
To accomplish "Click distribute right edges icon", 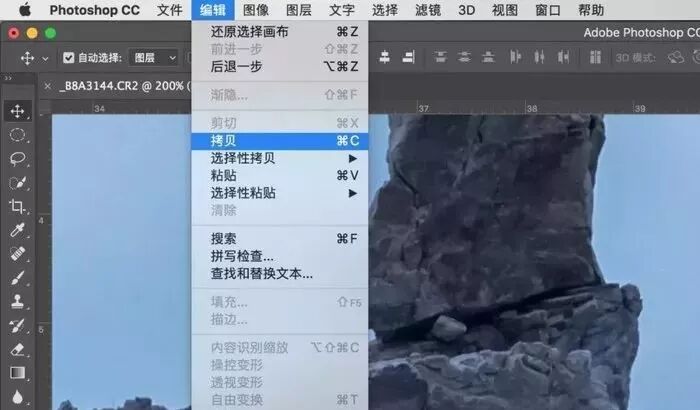I will coord(563,57).
